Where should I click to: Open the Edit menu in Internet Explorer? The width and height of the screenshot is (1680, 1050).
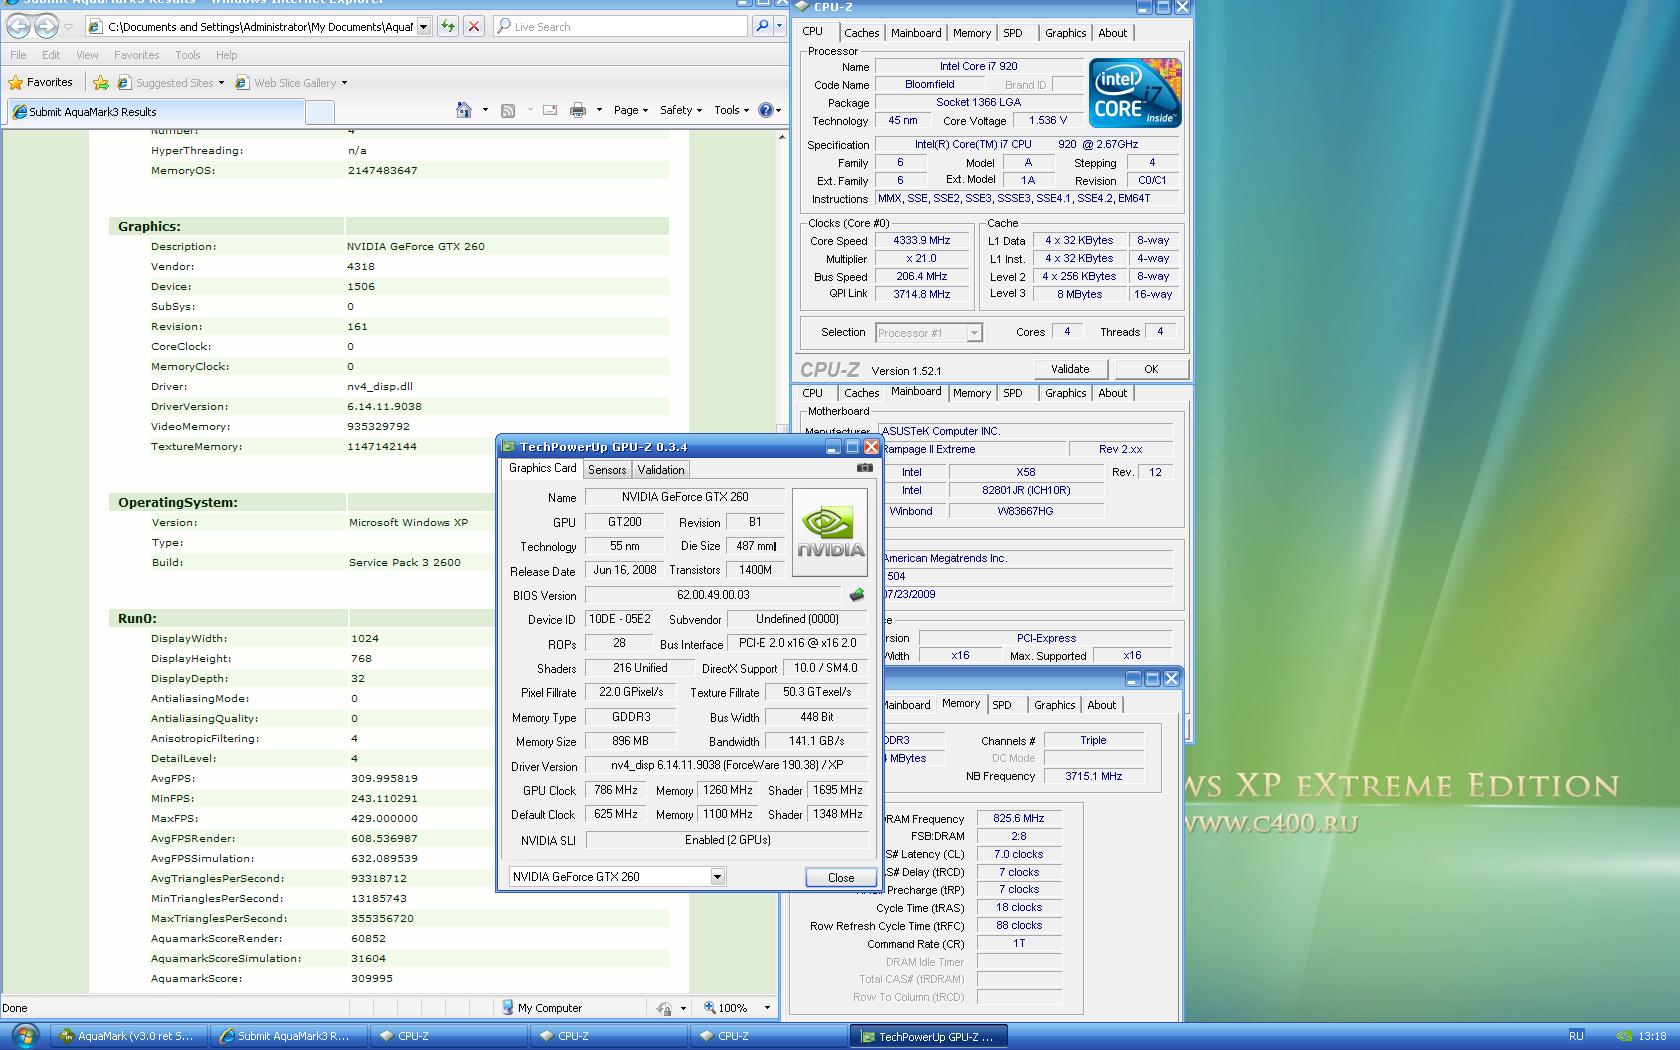click(x=51, y=55)
